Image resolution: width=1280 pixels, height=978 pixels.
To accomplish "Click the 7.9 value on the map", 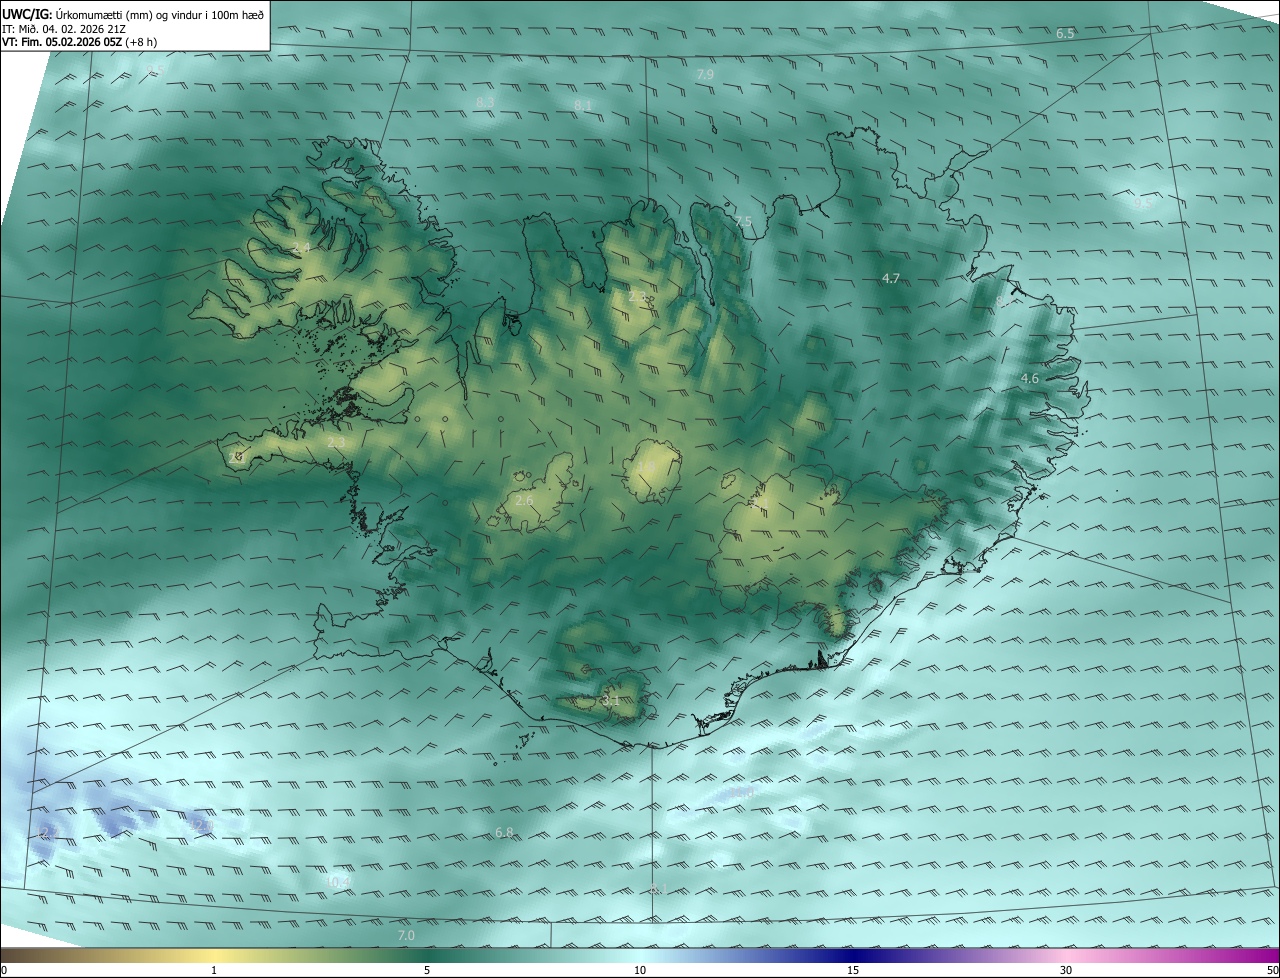I will [x=705, y=75].
